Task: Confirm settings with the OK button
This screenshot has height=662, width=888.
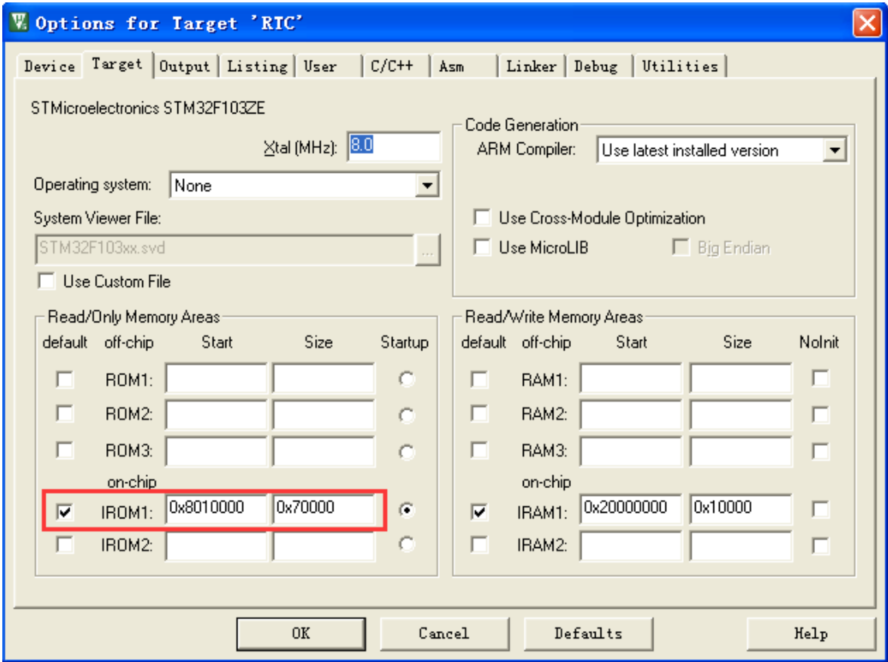Action: [301, 633]
